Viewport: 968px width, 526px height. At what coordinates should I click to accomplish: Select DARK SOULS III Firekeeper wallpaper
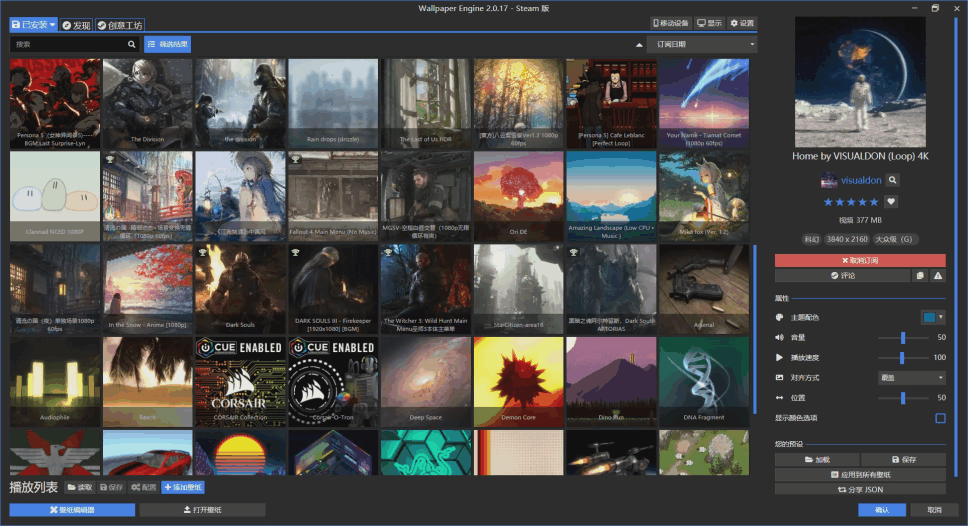[333, 289]
